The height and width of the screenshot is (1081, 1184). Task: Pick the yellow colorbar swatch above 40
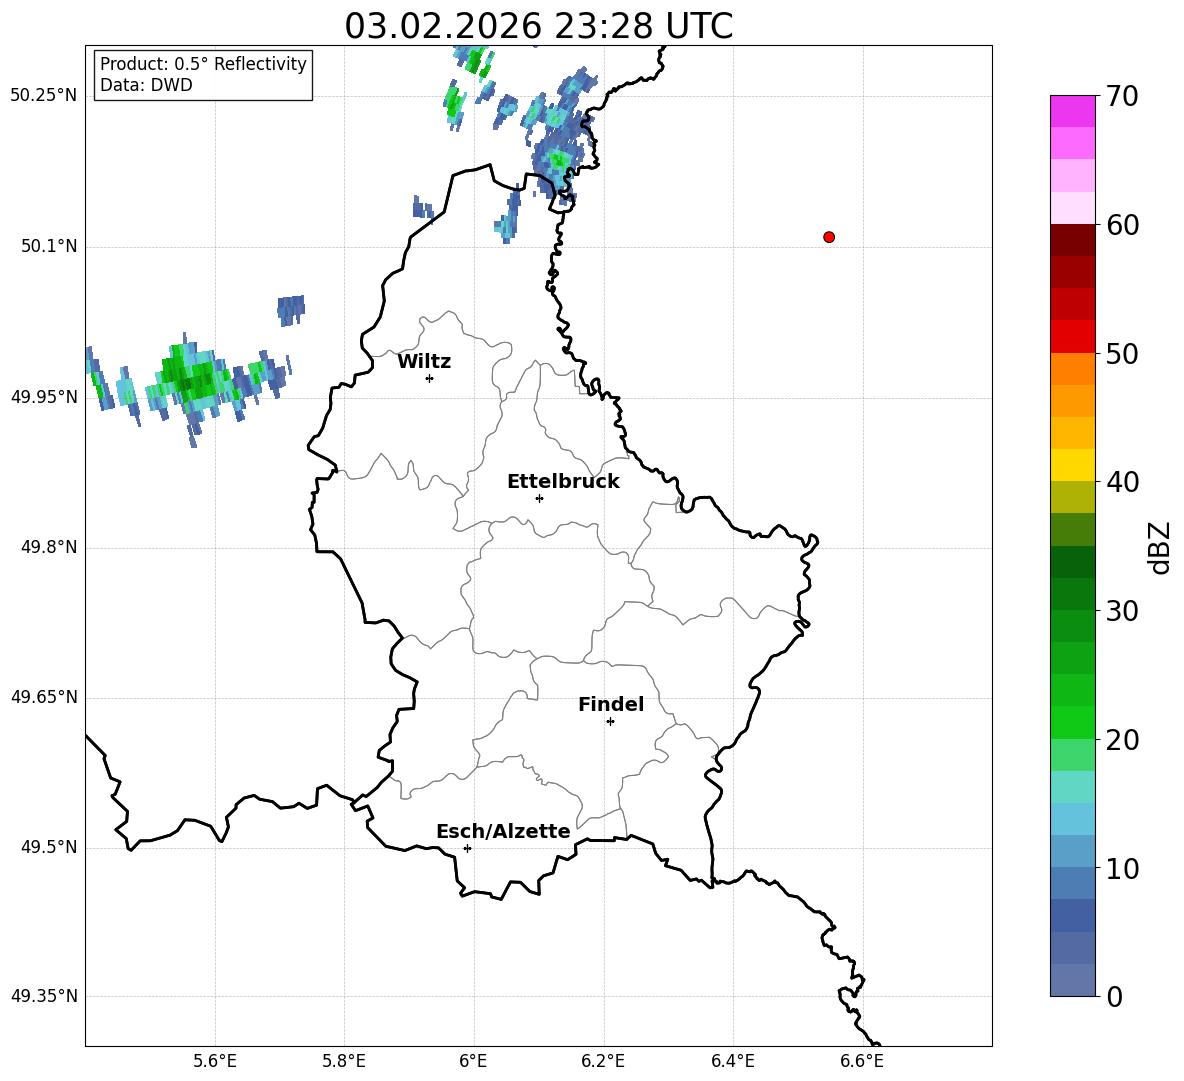pos(1072,465)
